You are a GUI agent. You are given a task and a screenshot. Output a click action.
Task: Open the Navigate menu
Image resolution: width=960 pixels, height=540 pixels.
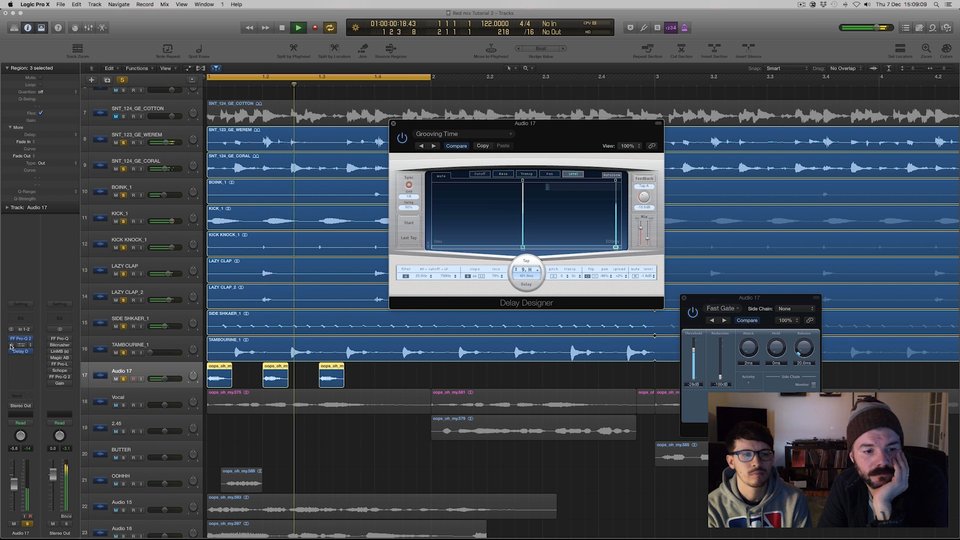[x=119, y=4]
